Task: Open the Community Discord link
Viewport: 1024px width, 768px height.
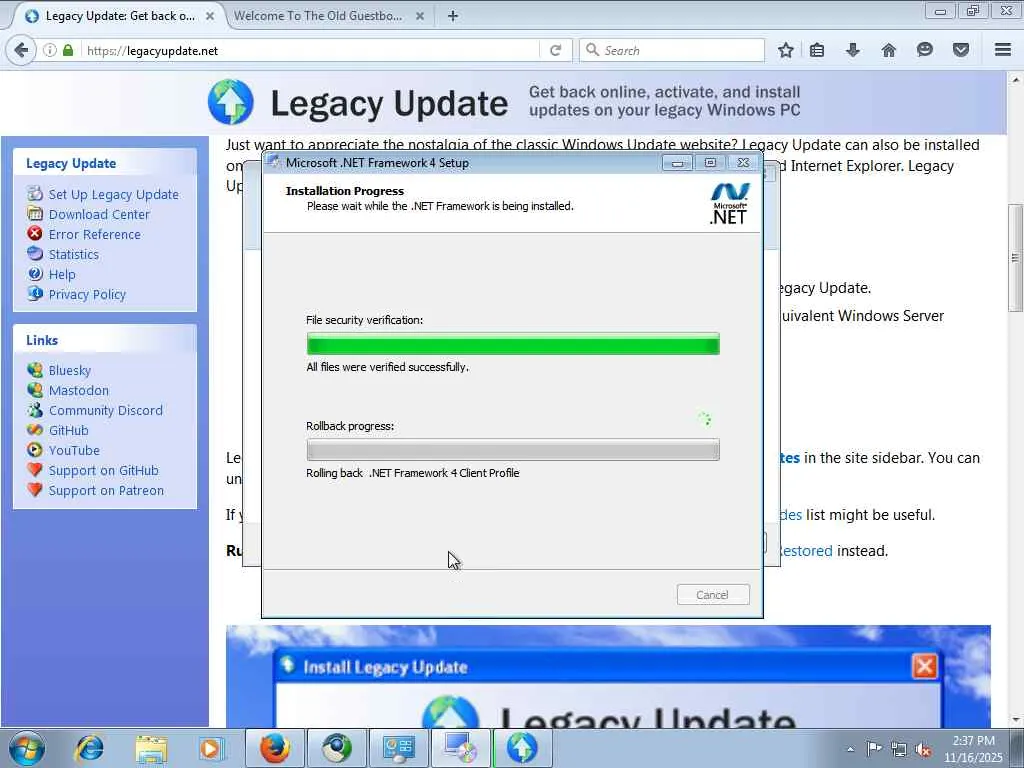Action: pyautogui.click(x=106, y=410)
